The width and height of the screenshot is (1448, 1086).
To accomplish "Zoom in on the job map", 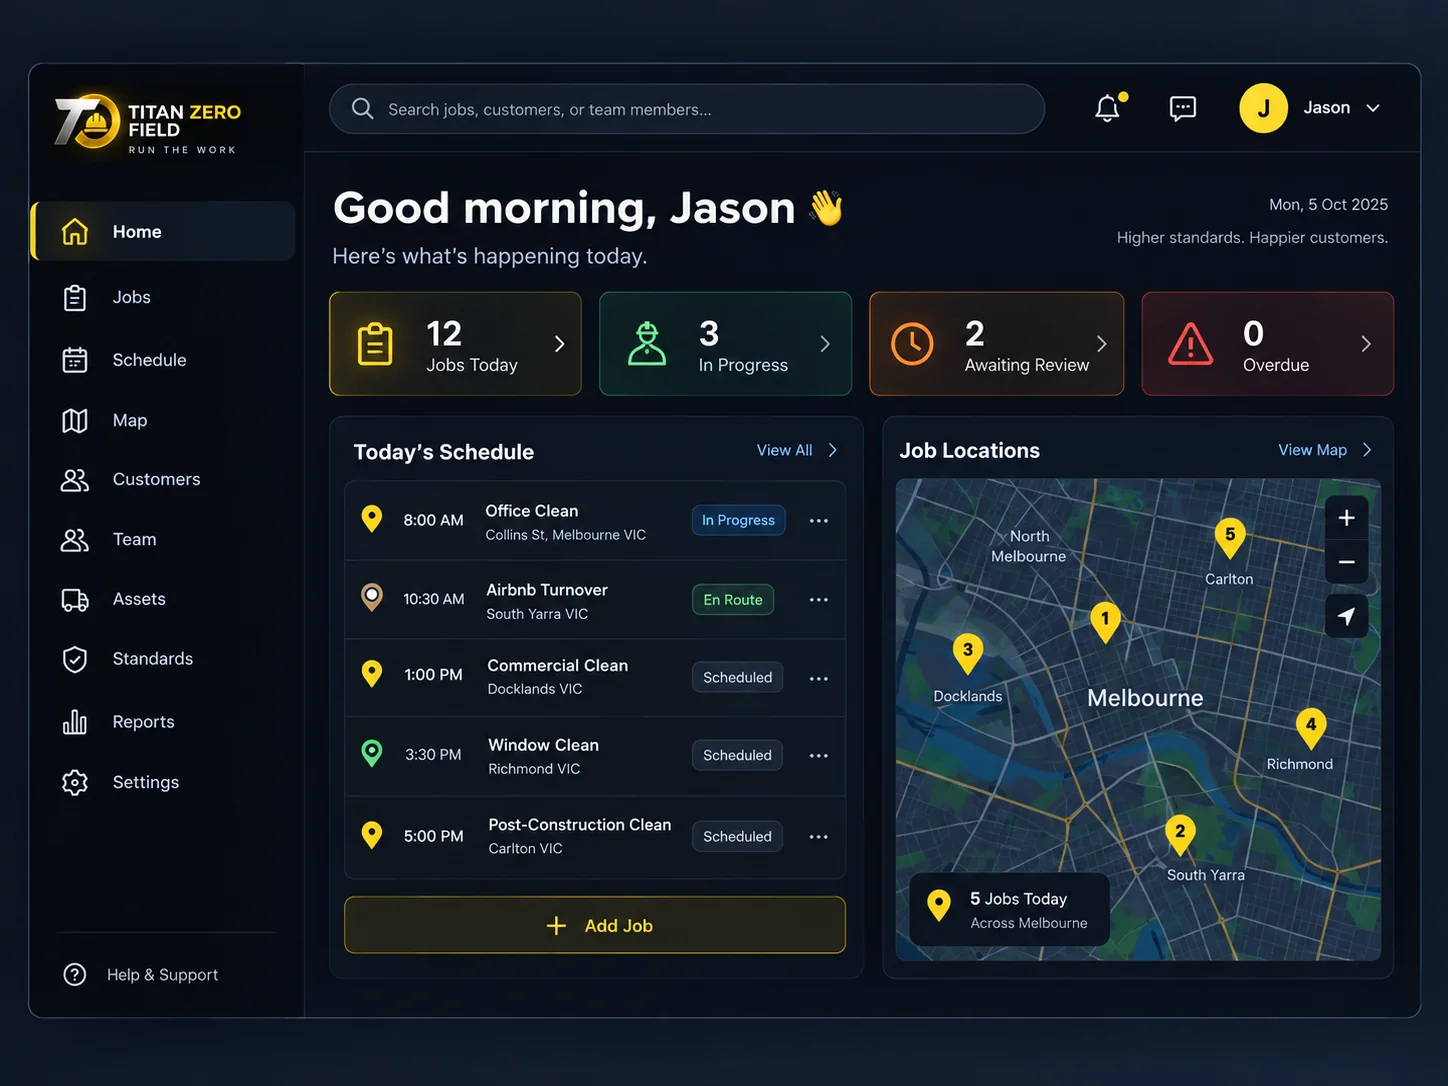I will [1346, 518].
